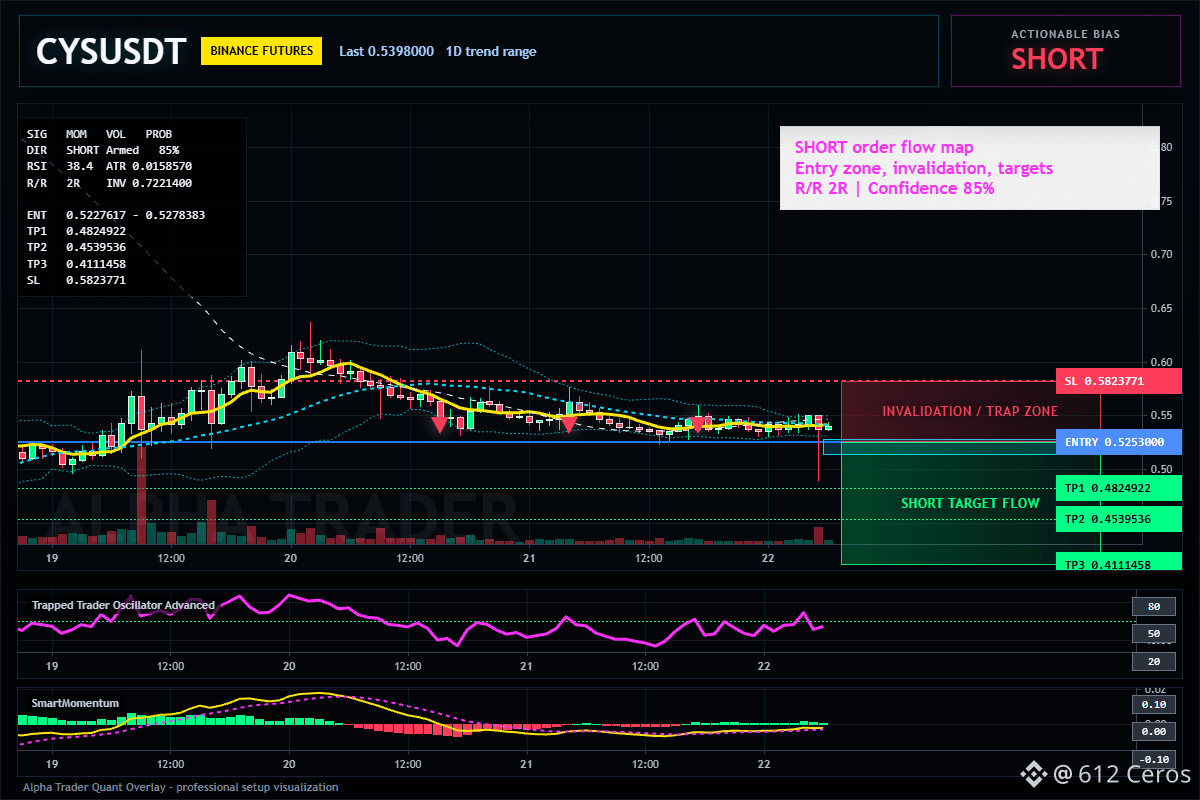Click the SL row in the stats panel
This screenshot has width=1200, height=800.
pos(76,279)
